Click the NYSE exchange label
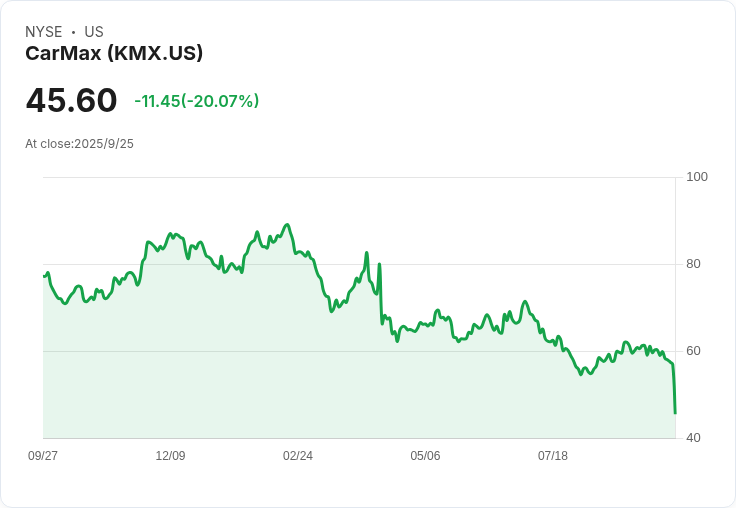This screenshot has height=508, width=736. point(44,32)
